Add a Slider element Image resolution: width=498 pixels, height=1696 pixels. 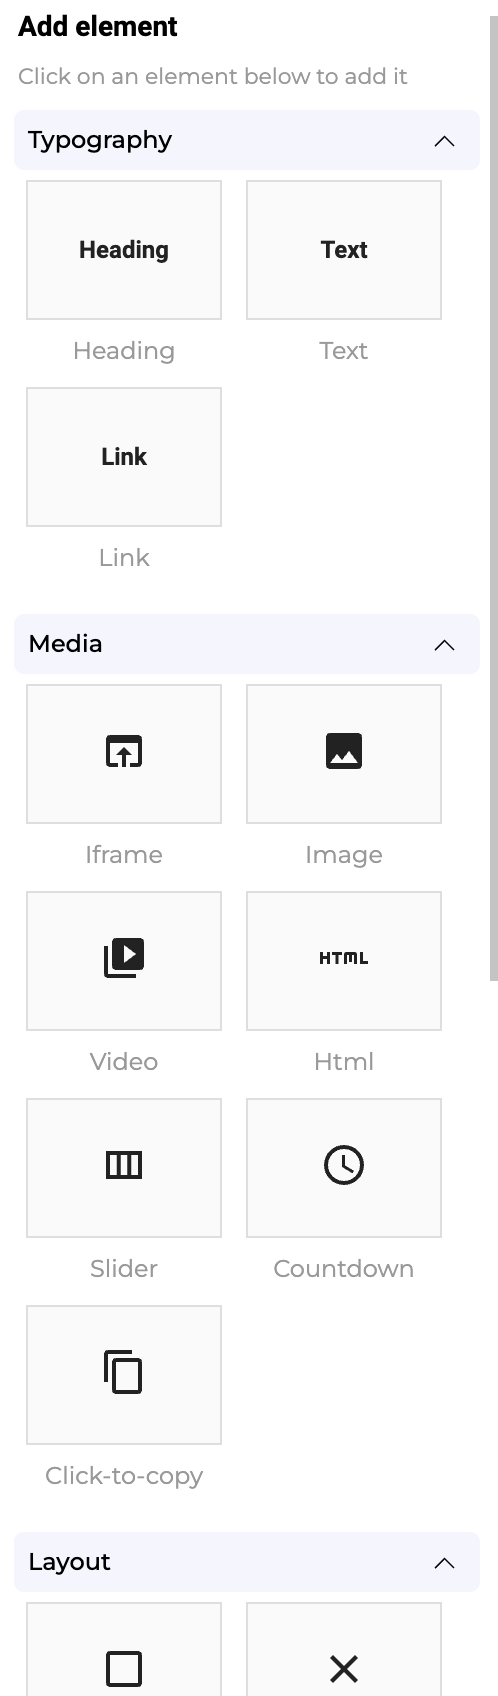pyautogui.click(x=124, y=1168)
